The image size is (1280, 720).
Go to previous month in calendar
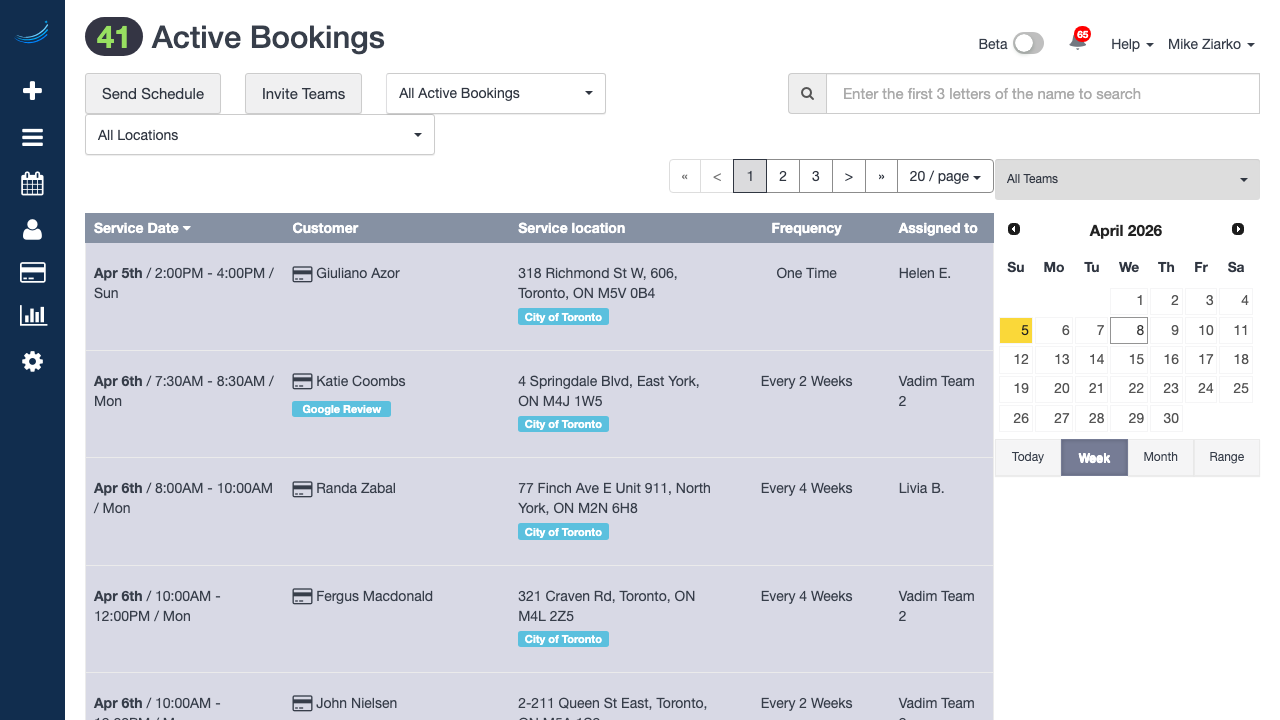tap(1014, 230)
